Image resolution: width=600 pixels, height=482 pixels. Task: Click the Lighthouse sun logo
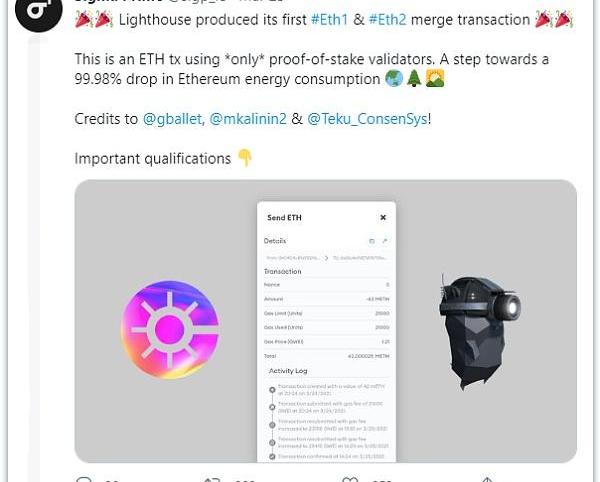170,329
